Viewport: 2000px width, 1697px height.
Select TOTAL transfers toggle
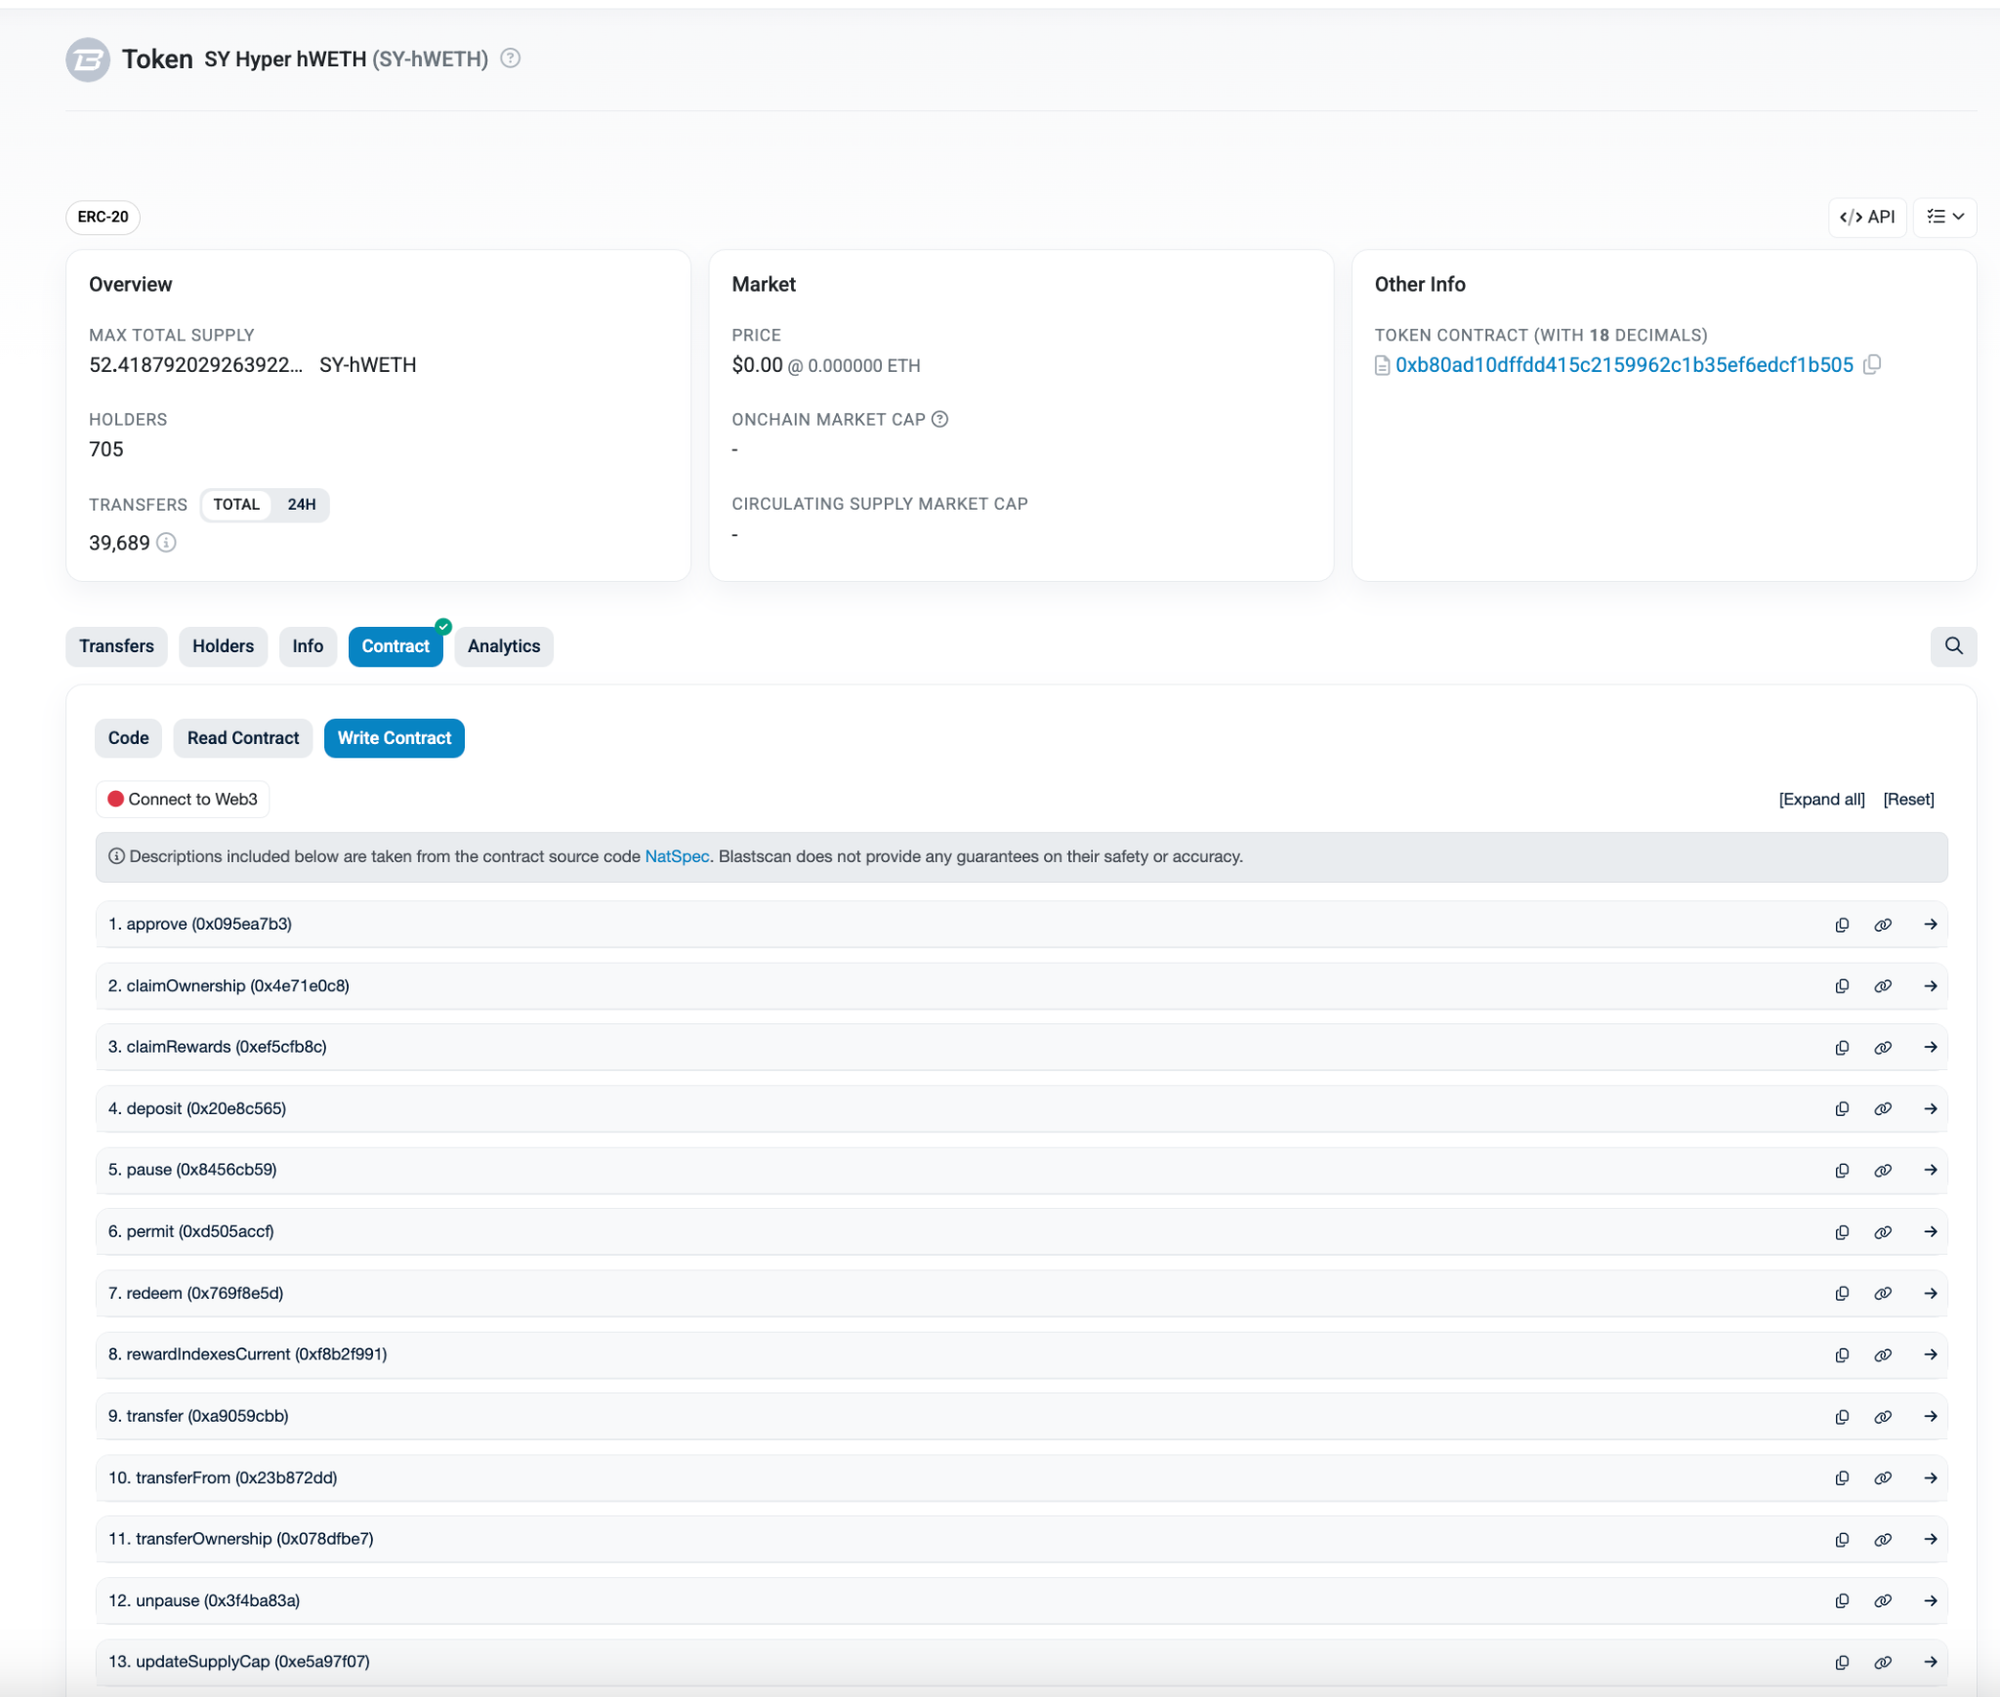pyautogui.click(x=236, y=504)
